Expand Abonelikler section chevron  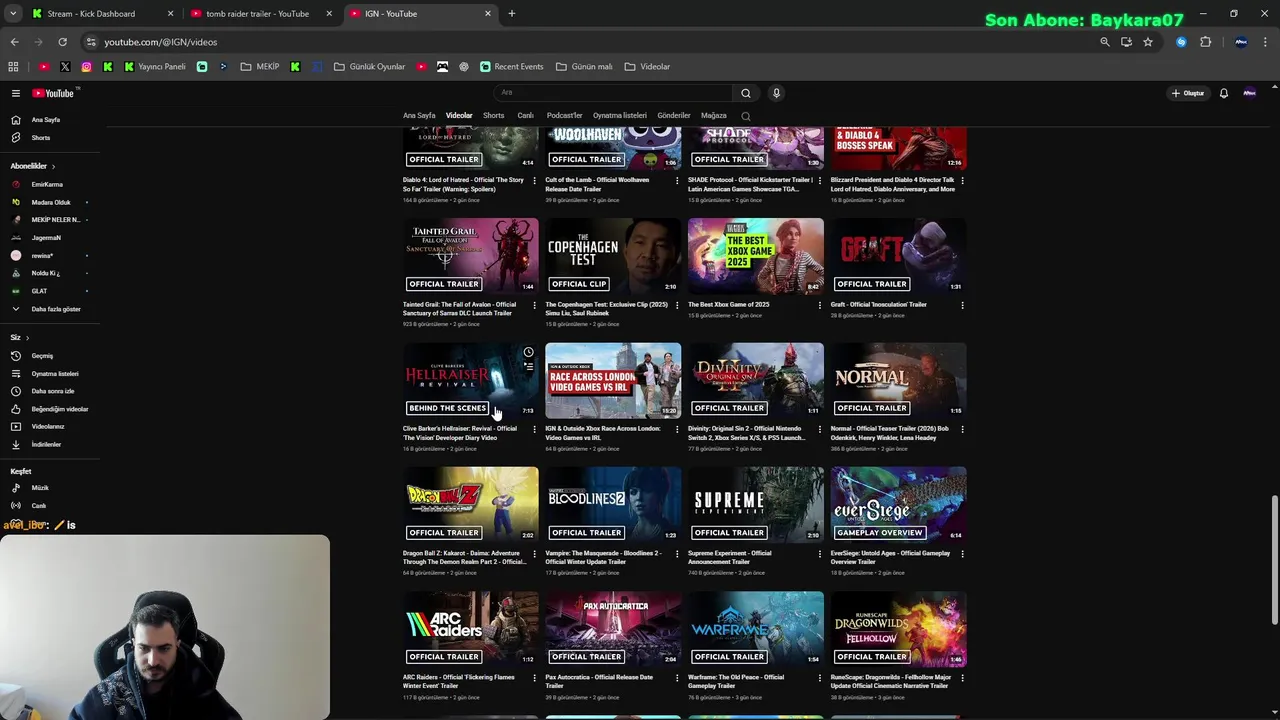[53, 166]
